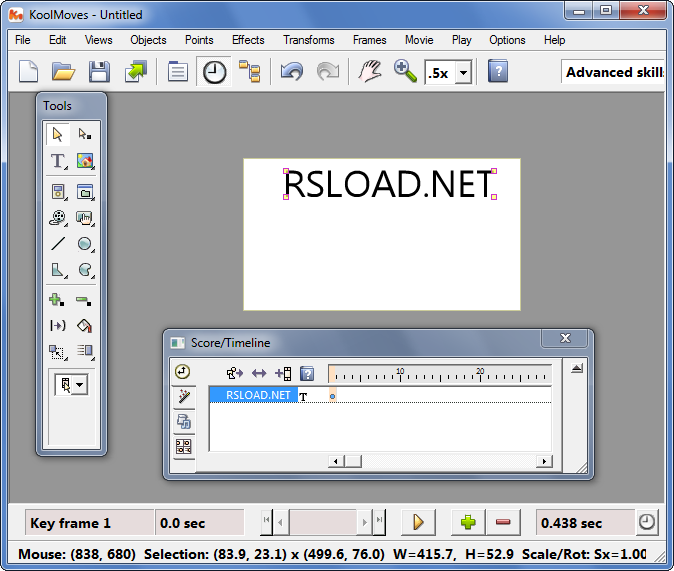
Task: Open the Score/Timeline help icon
Action: tap(307, 374)
